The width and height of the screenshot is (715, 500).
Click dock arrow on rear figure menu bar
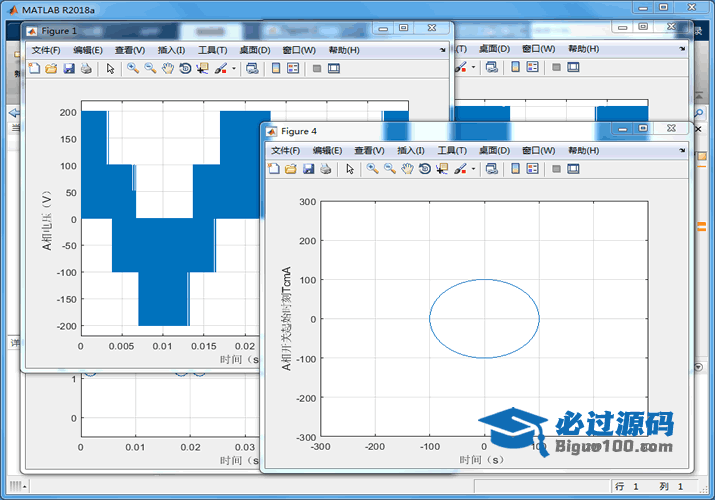pyautogui.click(x=682, y=49)
